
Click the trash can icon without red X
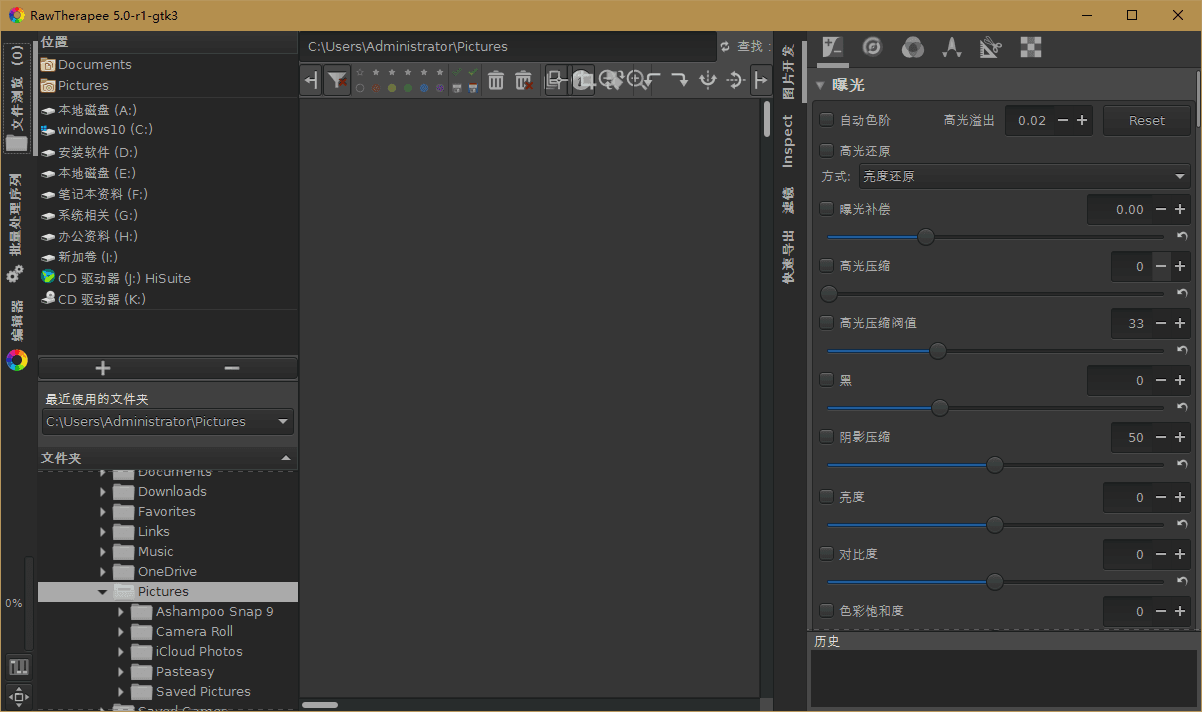pos(495,80)
